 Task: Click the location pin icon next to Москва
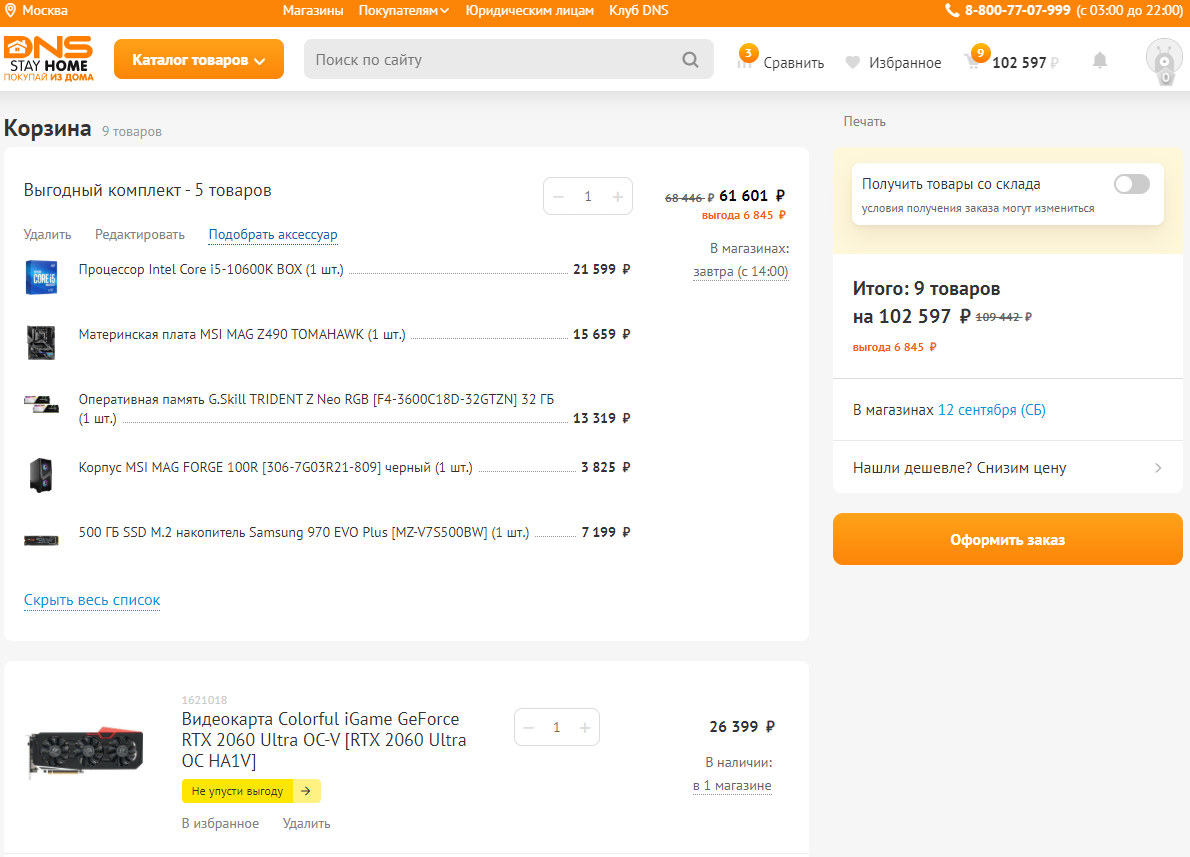11,11
